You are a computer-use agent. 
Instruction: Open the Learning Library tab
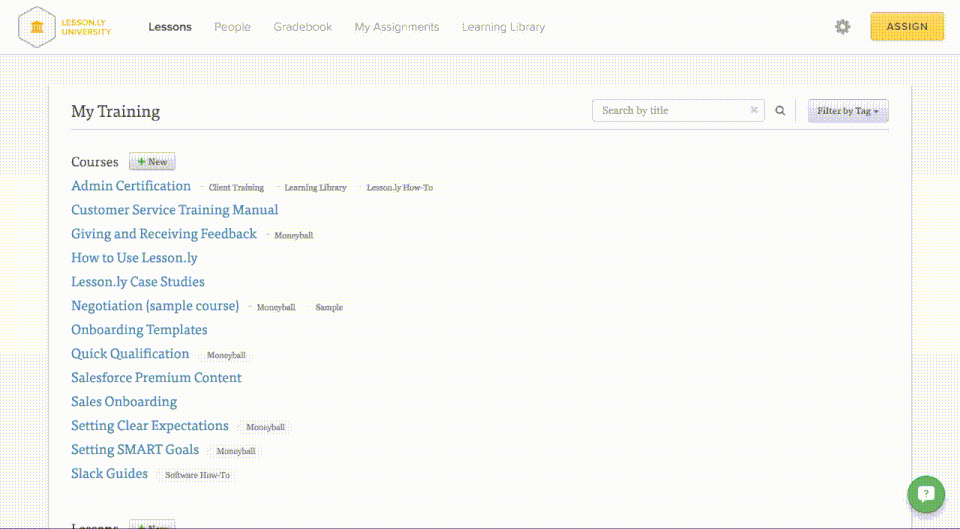click(503, 27)
